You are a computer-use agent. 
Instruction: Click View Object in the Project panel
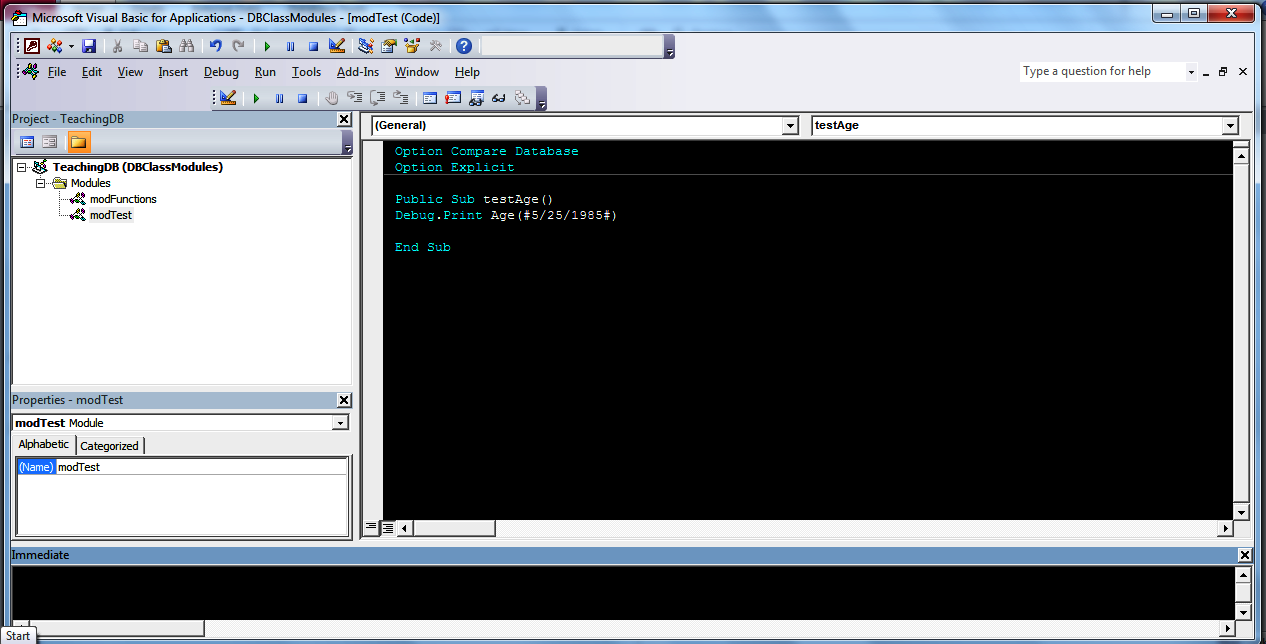50,142
